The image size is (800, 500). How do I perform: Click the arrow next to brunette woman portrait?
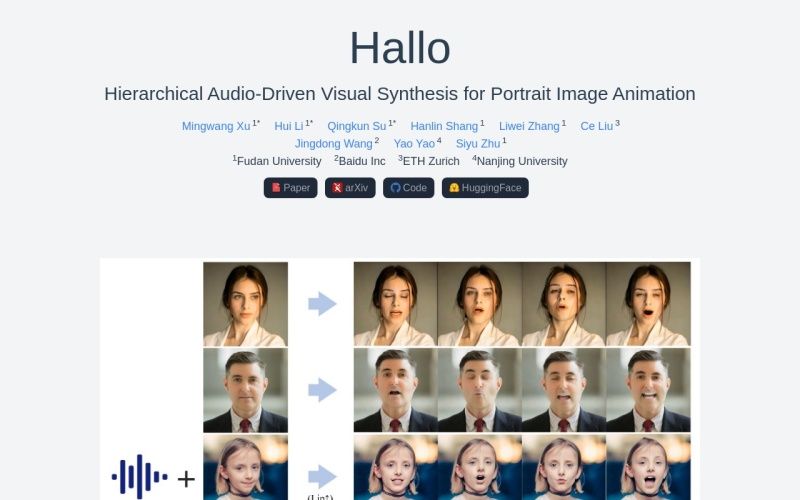[322, 304]
